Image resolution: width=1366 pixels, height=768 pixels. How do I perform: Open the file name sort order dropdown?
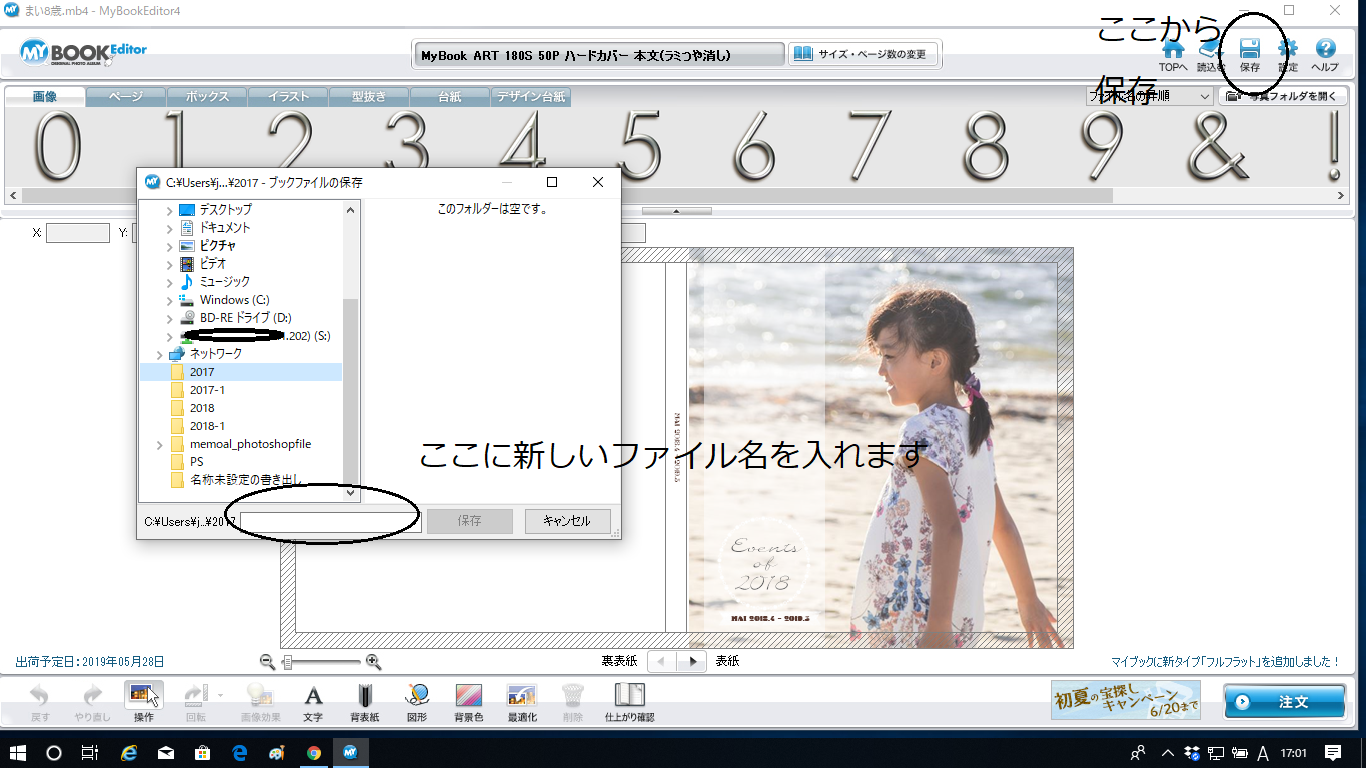[1204, 97]
